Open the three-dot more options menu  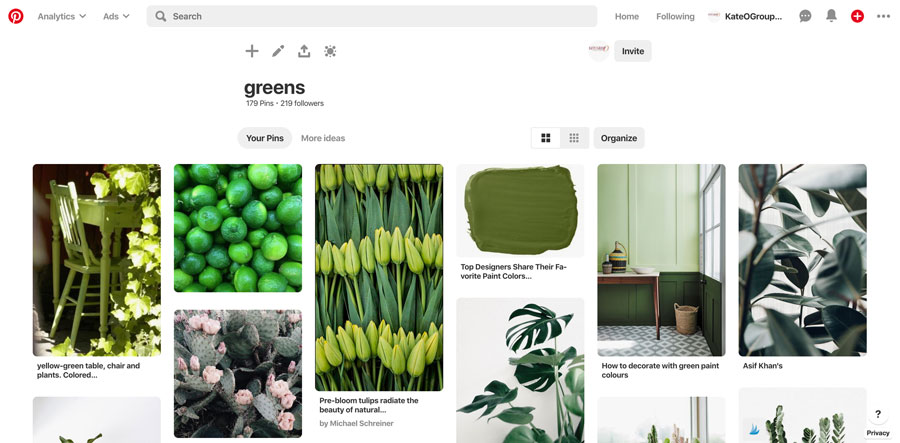coord(883,16)
